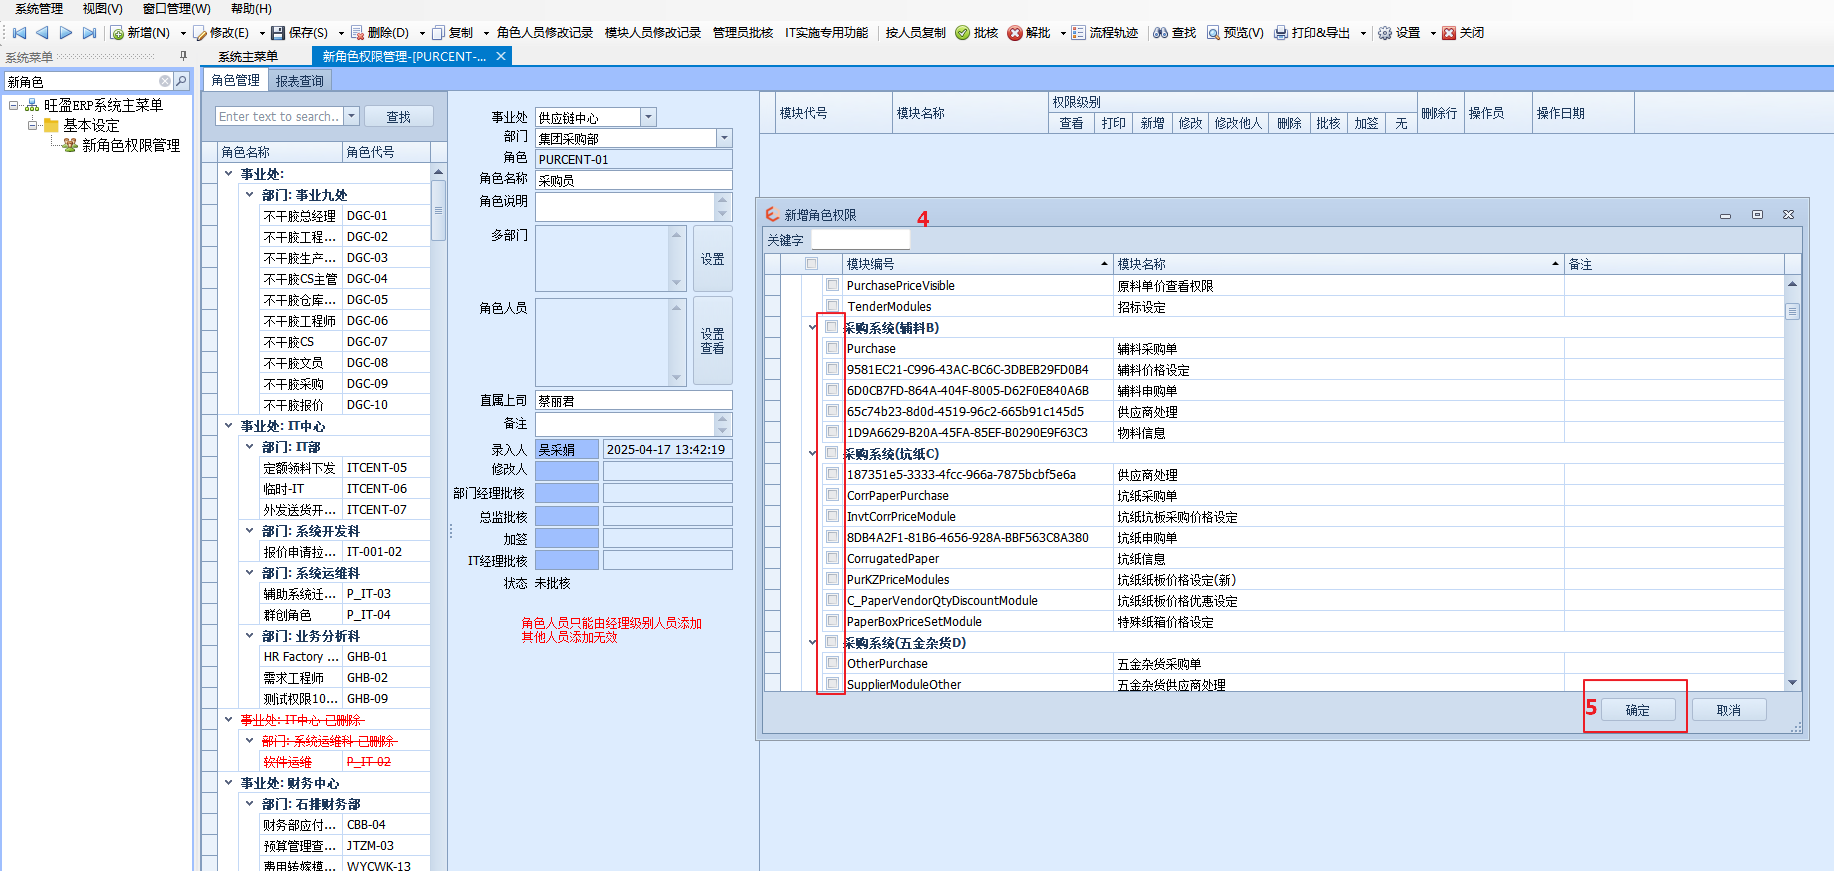This screenshot has height=871, width=1834.
Task: Click the 新增(N) add toolbar icon
Action: pyautogui.click(x=117, y=33)
